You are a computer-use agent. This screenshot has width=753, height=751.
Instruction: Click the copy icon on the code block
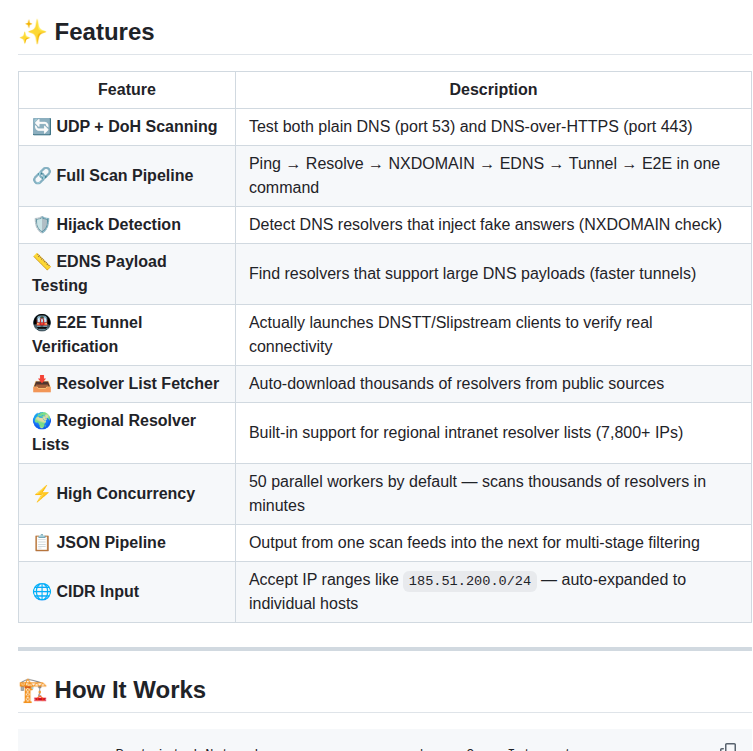tap(729, 747)
